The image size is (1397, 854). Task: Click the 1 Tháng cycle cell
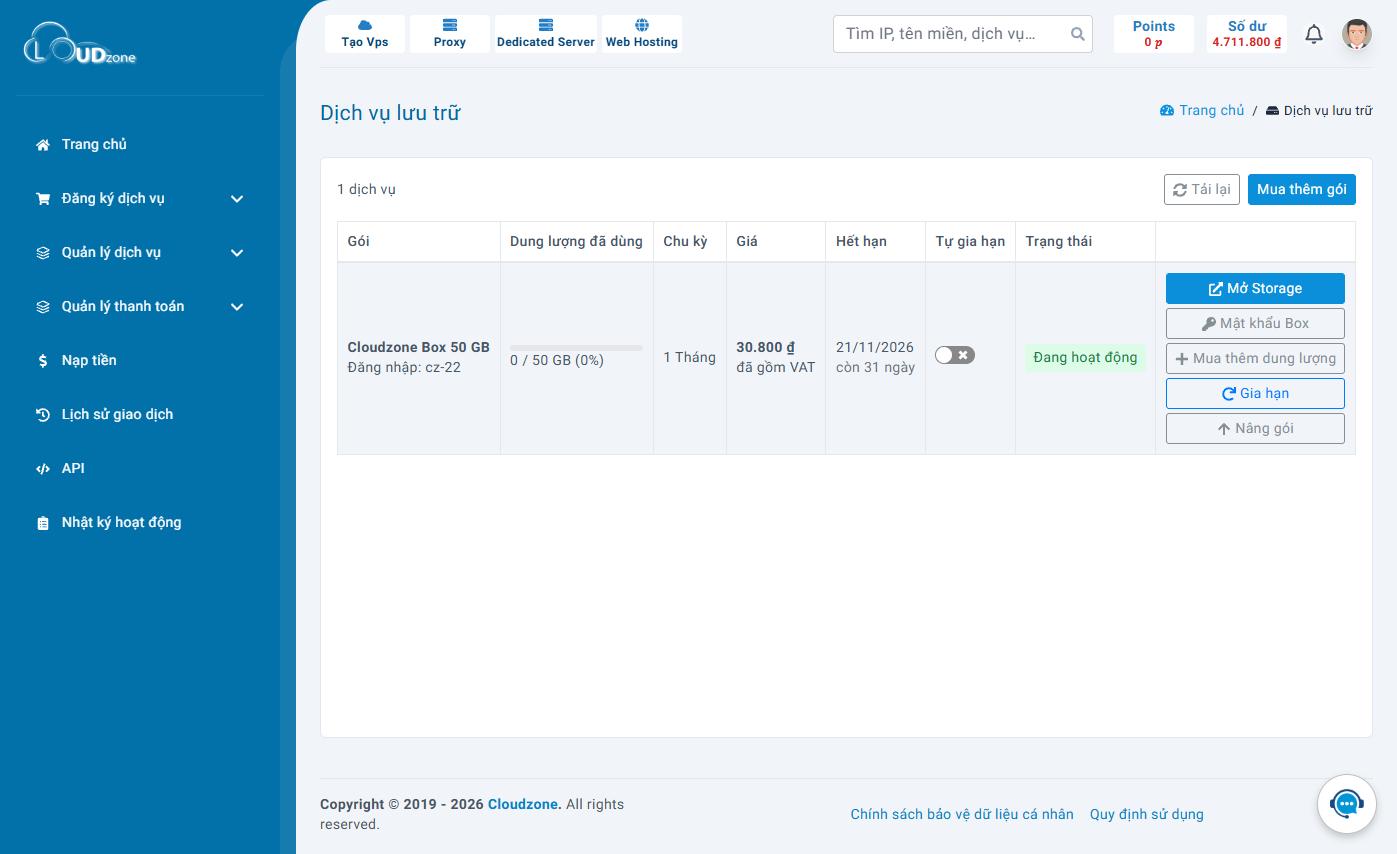pos(690,357)
